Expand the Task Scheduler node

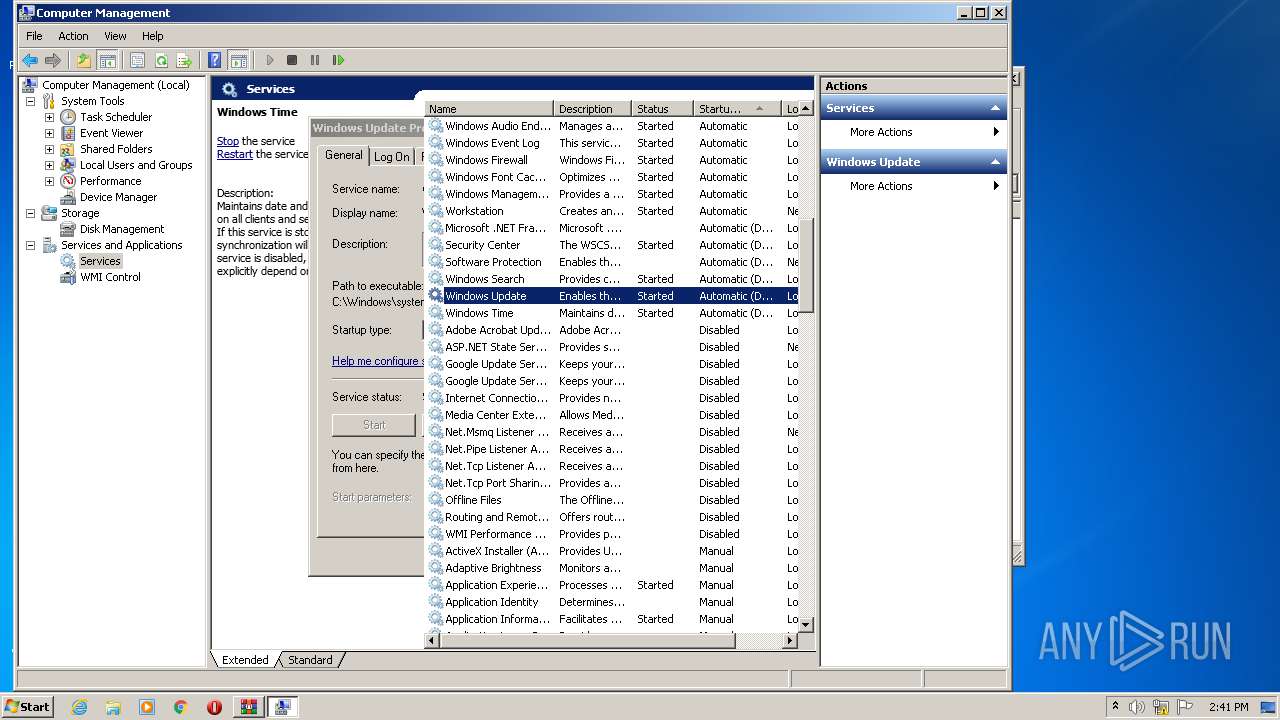point(49,117)
